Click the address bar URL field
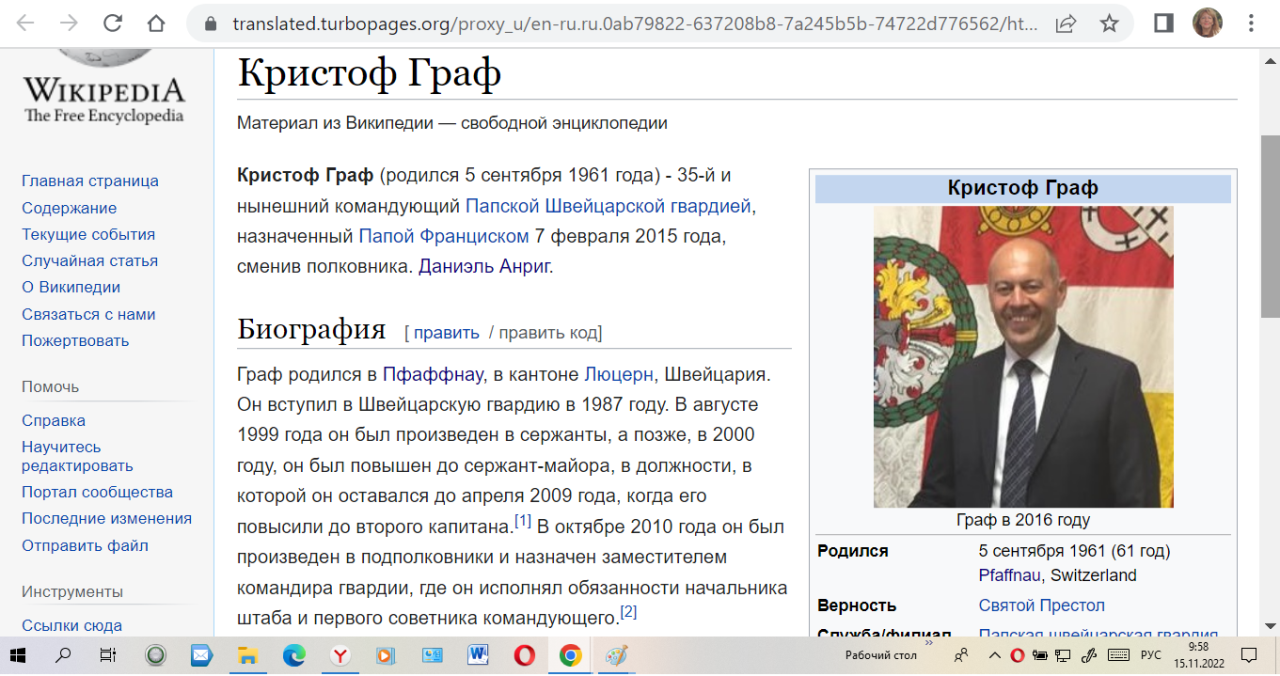The image size is (1280, 676). tap(635, 23)
